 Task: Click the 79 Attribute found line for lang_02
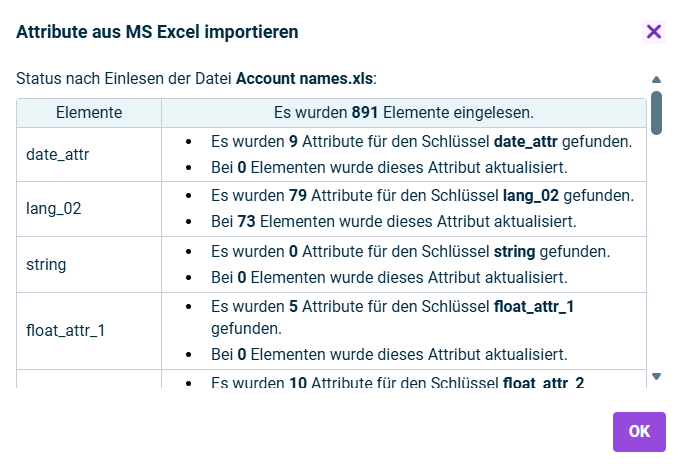click(x=422, y=196)
